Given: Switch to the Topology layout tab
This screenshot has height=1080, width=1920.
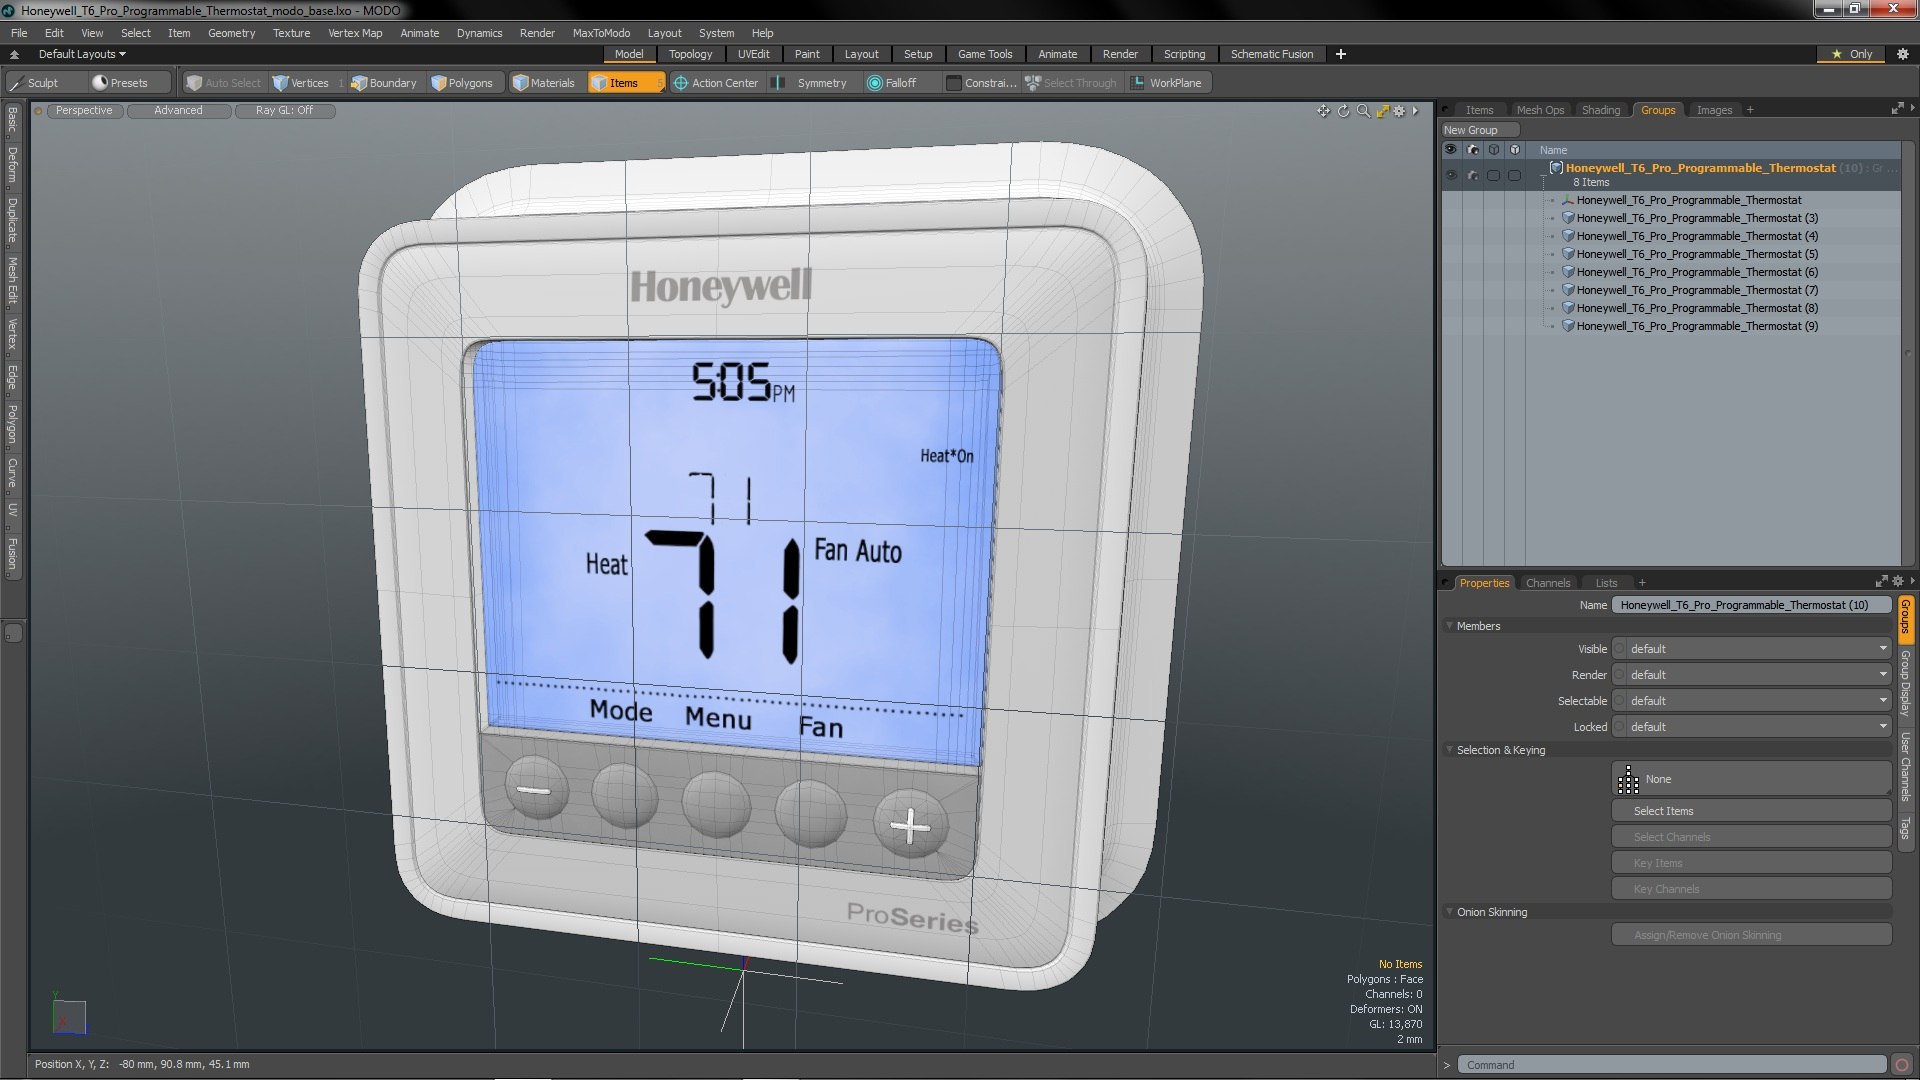Looking at the screenshot, I should [x=690, y=54].
